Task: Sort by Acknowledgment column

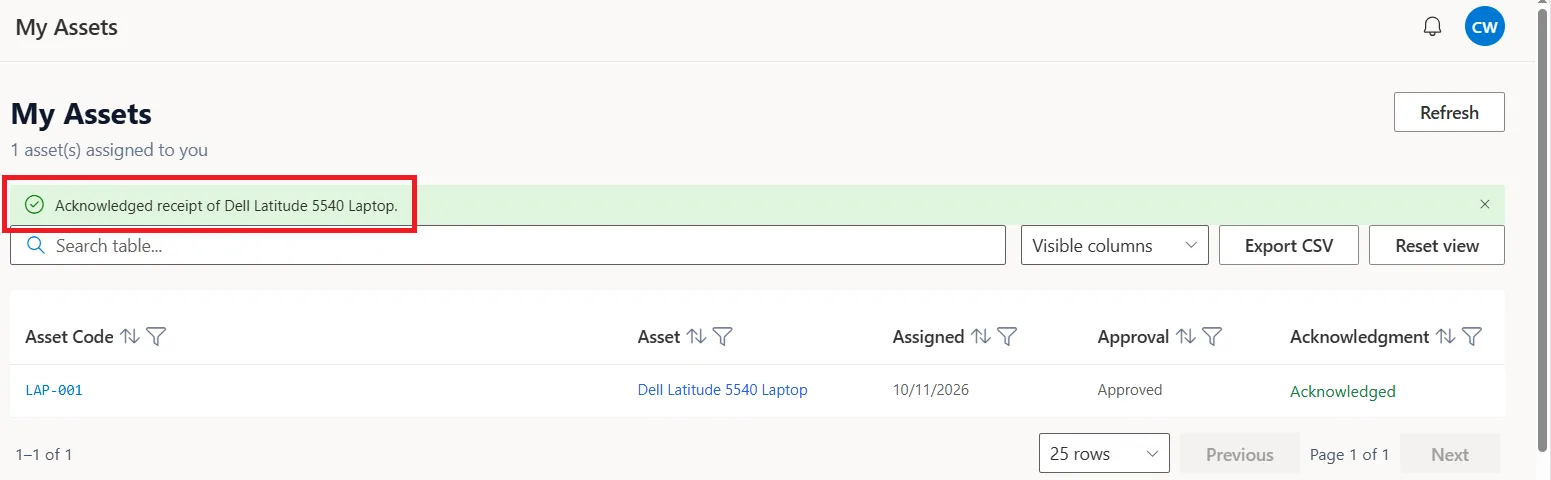Action: click(x=1446, y=337)
